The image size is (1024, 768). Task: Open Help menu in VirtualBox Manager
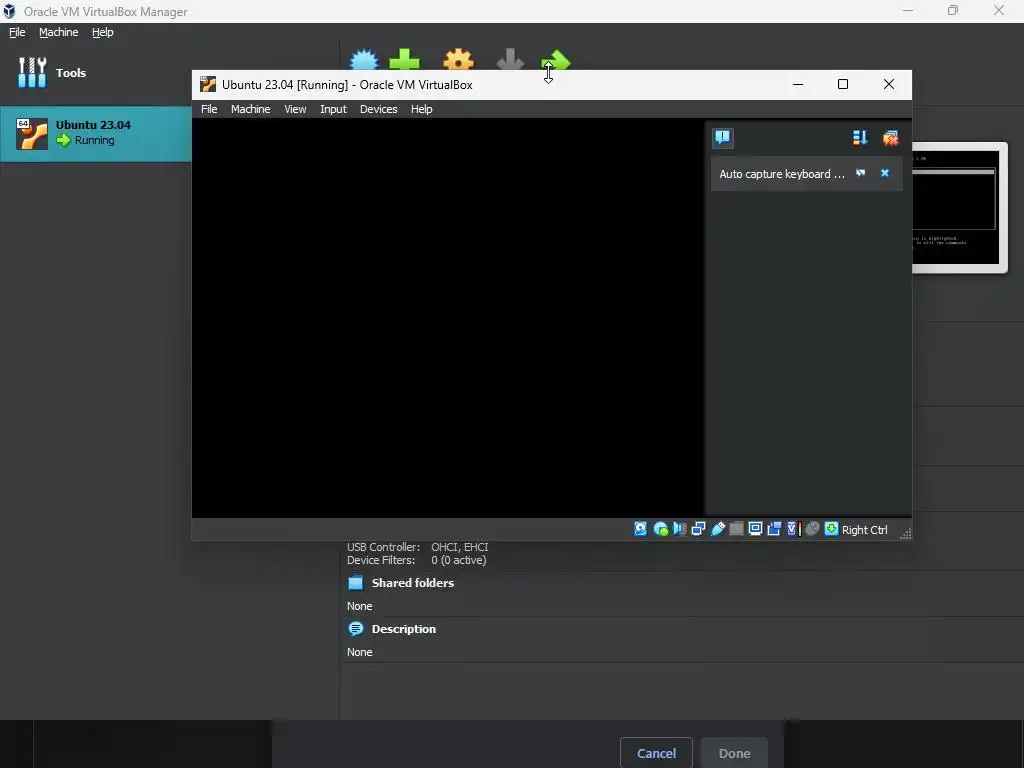point(103,32)
